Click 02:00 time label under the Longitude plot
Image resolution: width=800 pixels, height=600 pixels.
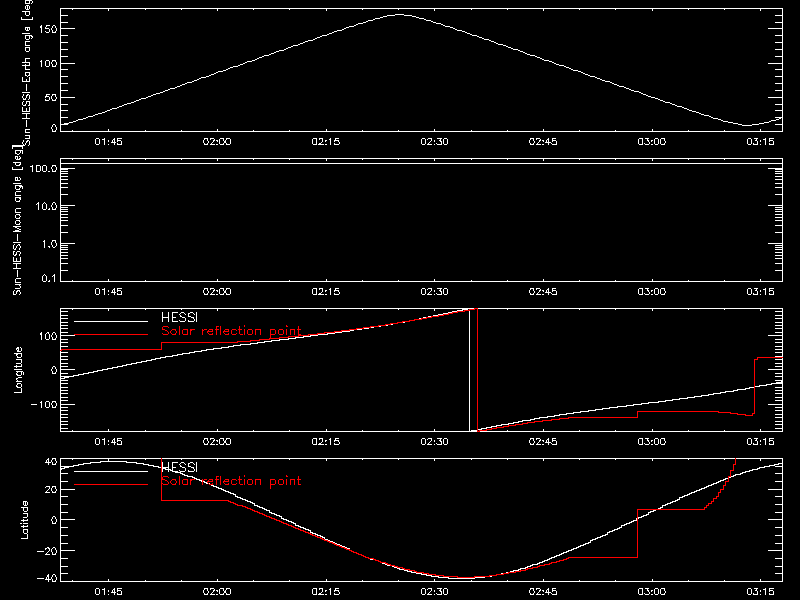(217, 442)
